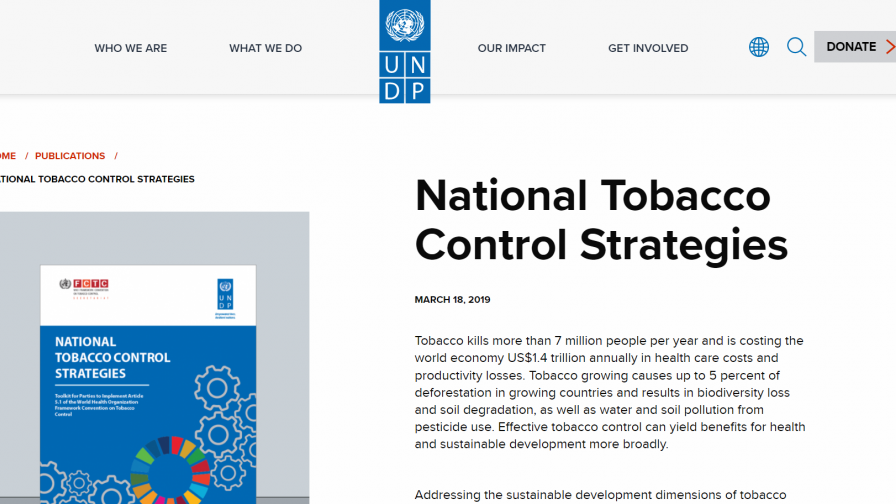896x504 pixels.
Task: Click the National Tobacco Control Strategies heading
Action: click(601, 220)
